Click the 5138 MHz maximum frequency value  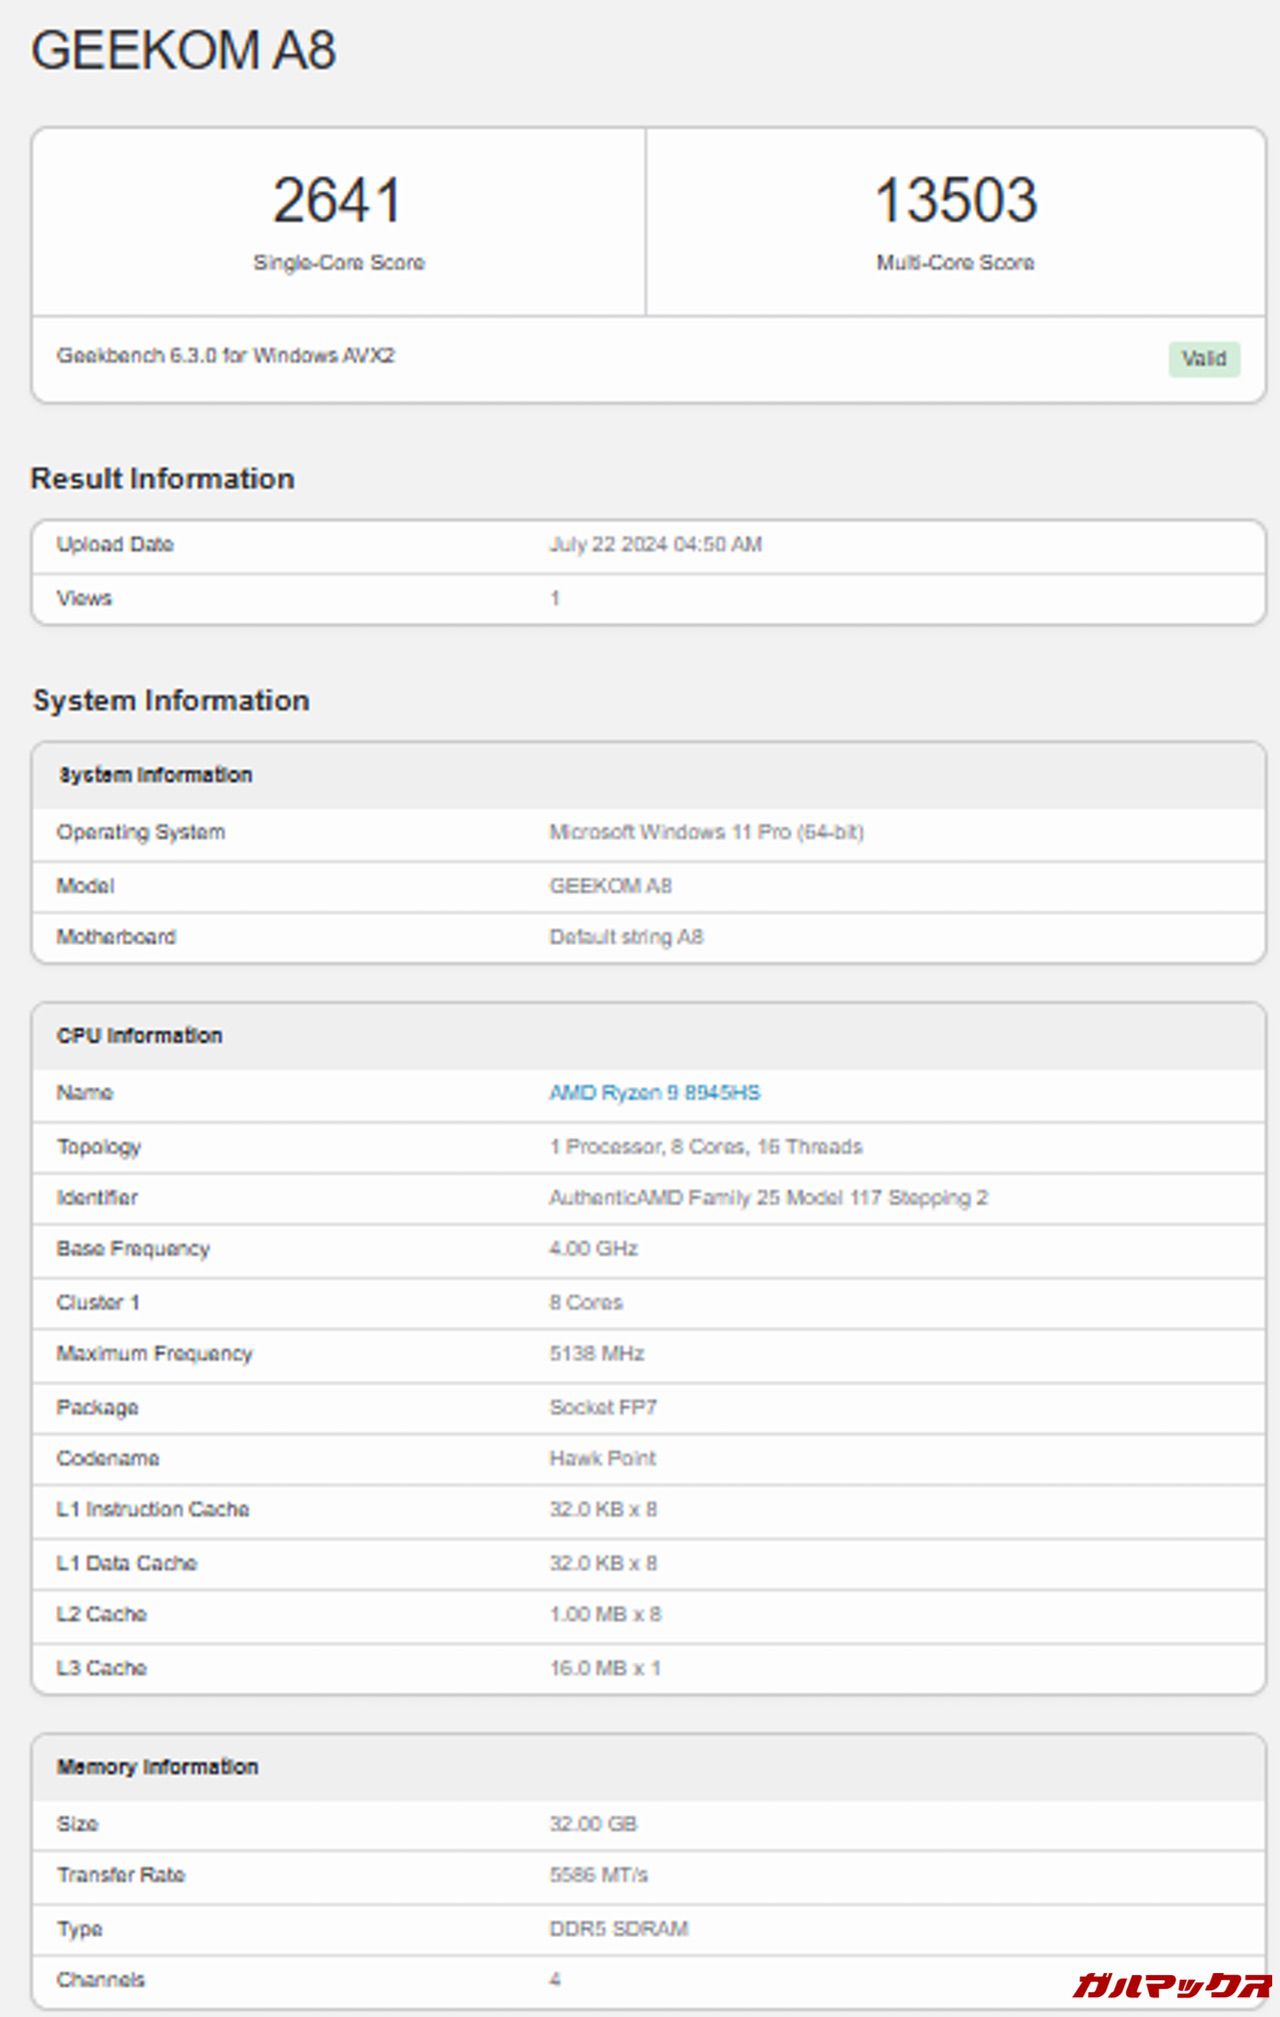[596, 1353]
